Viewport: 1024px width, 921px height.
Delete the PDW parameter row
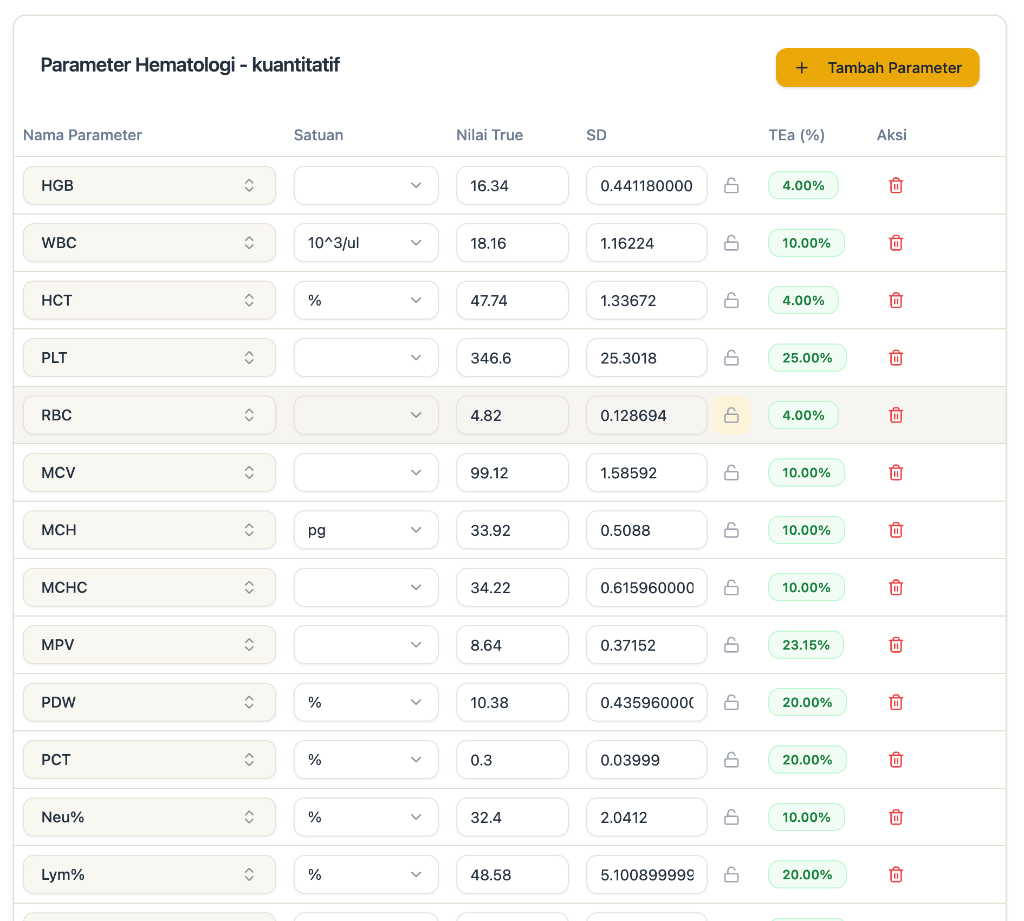click(896, 702)
